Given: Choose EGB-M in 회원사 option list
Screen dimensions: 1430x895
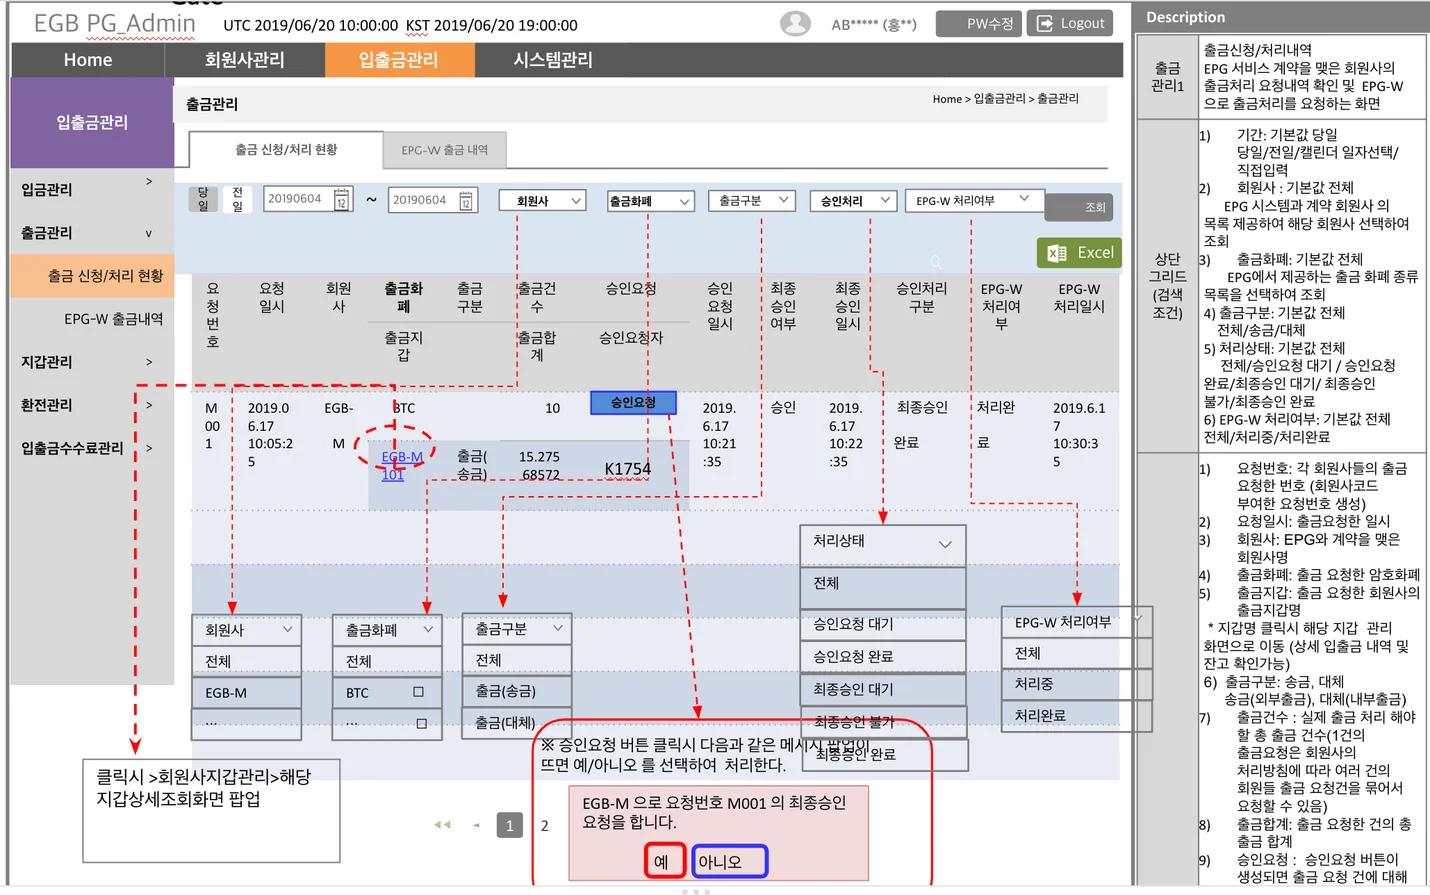Looking at the screenshot, I should coord(246,693).
